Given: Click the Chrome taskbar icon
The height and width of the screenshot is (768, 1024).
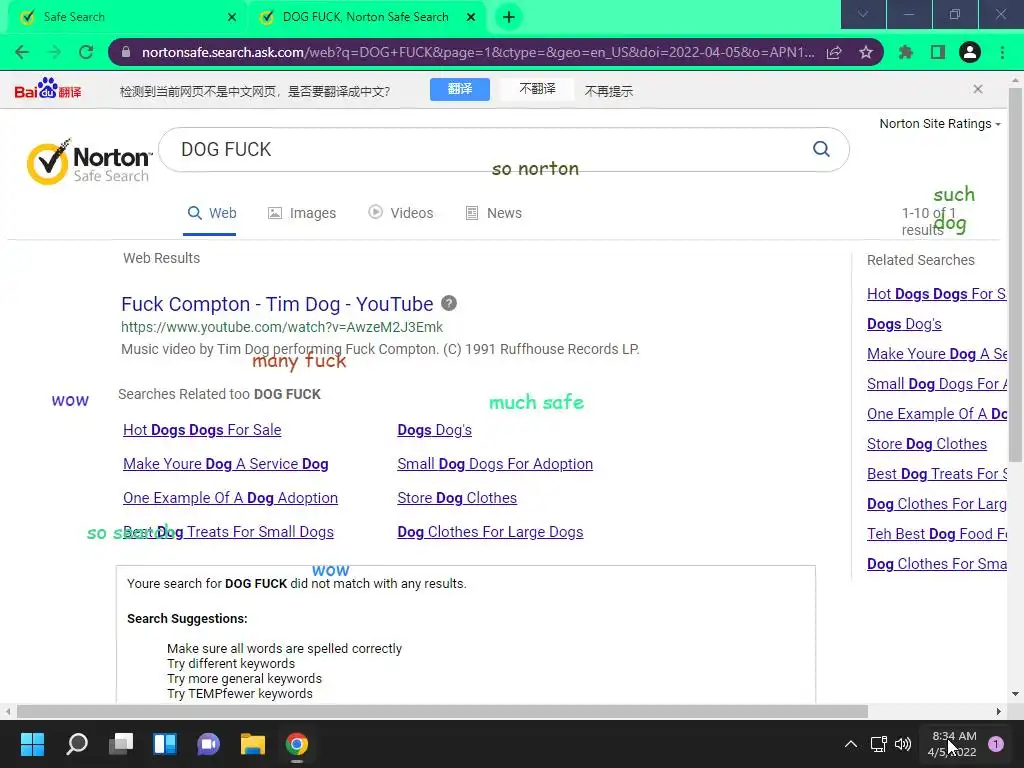Looking at the screenshot, I should click(296, 744).
